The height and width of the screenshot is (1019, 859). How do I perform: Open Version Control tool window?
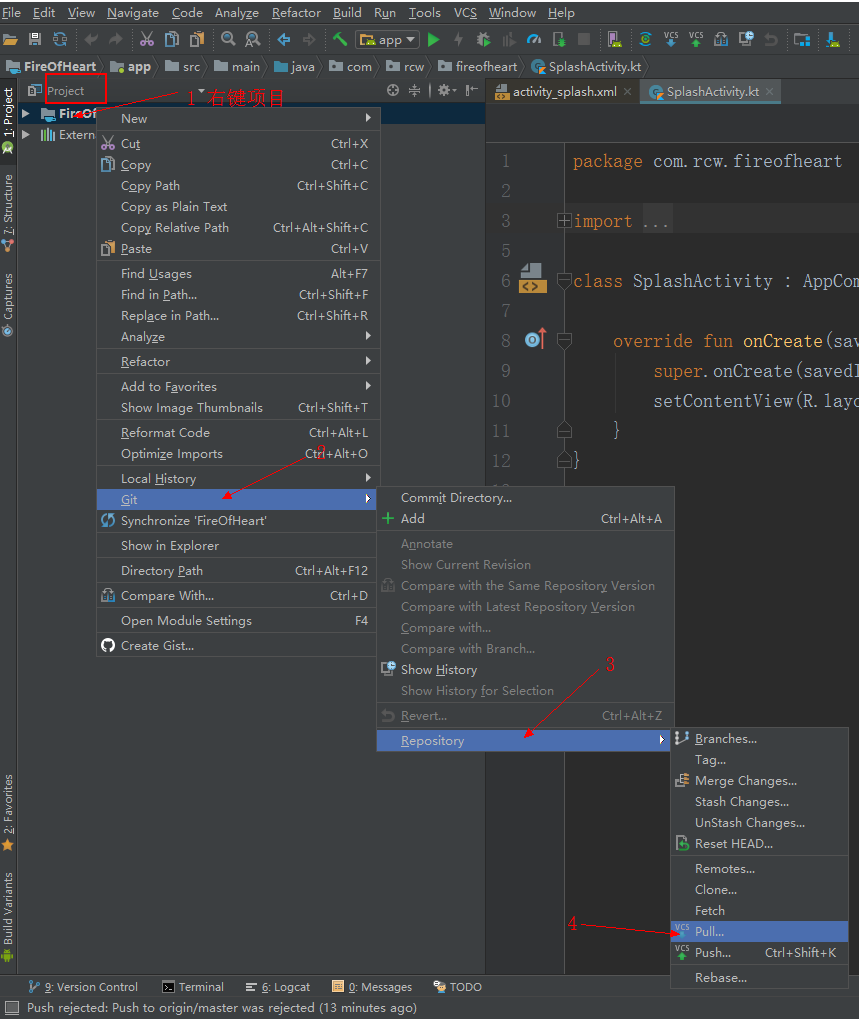click(x=83, y=987)
